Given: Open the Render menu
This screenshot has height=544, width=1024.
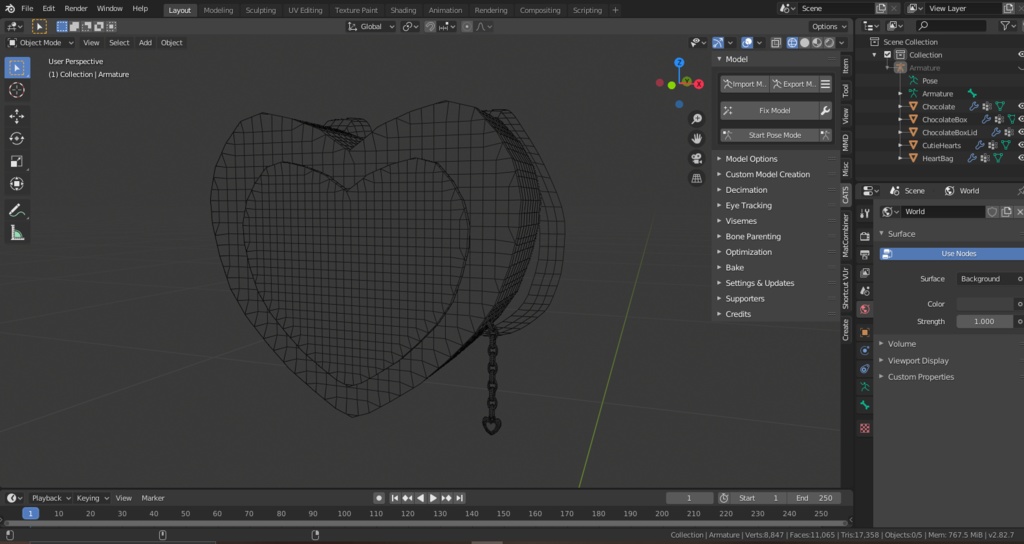Looking at the screenshot, I should tap(76, 9).
